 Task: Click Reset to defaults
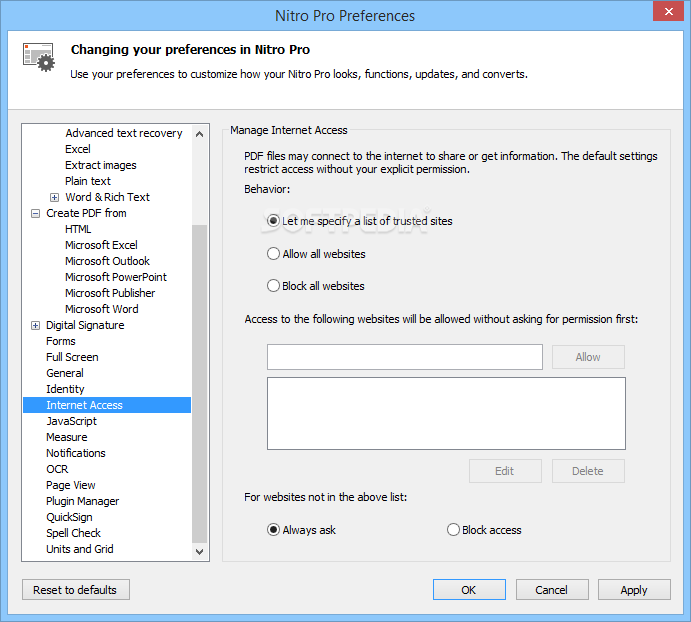76,590
